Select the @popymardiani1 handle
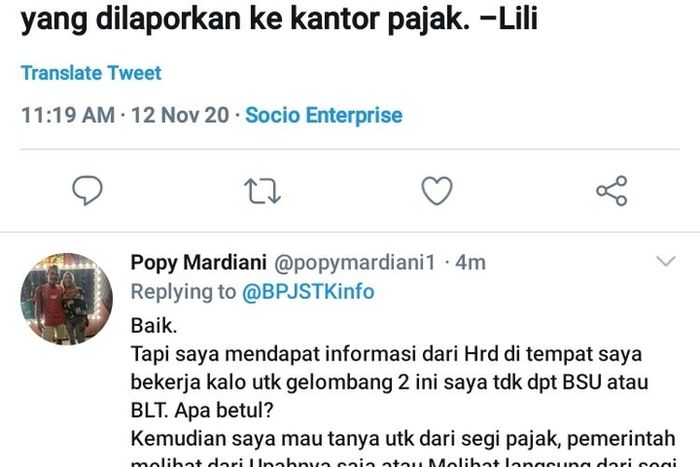Image resolution: width=700 pixels, height=467 pixels. 354,263
